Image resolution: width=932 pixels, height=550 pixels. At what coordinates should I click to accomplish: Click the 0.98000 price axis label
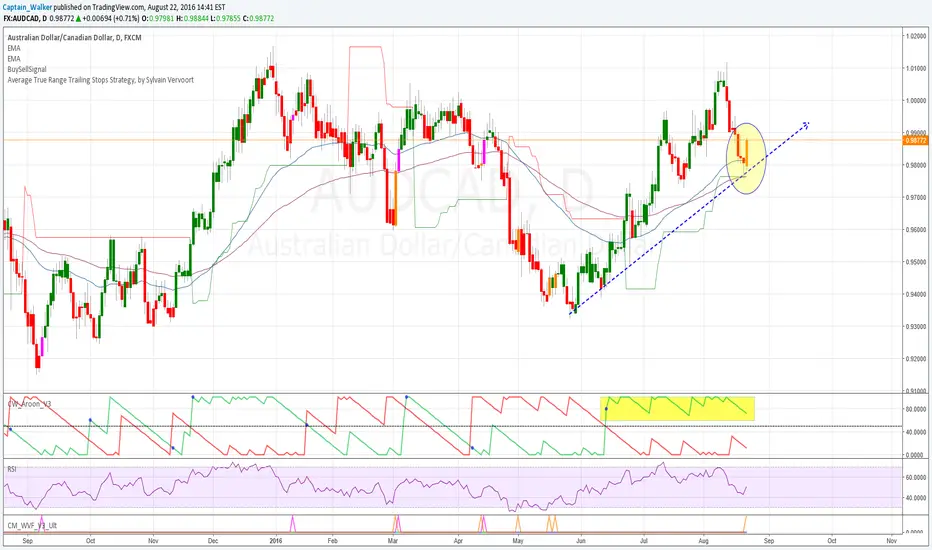[916, 165]
